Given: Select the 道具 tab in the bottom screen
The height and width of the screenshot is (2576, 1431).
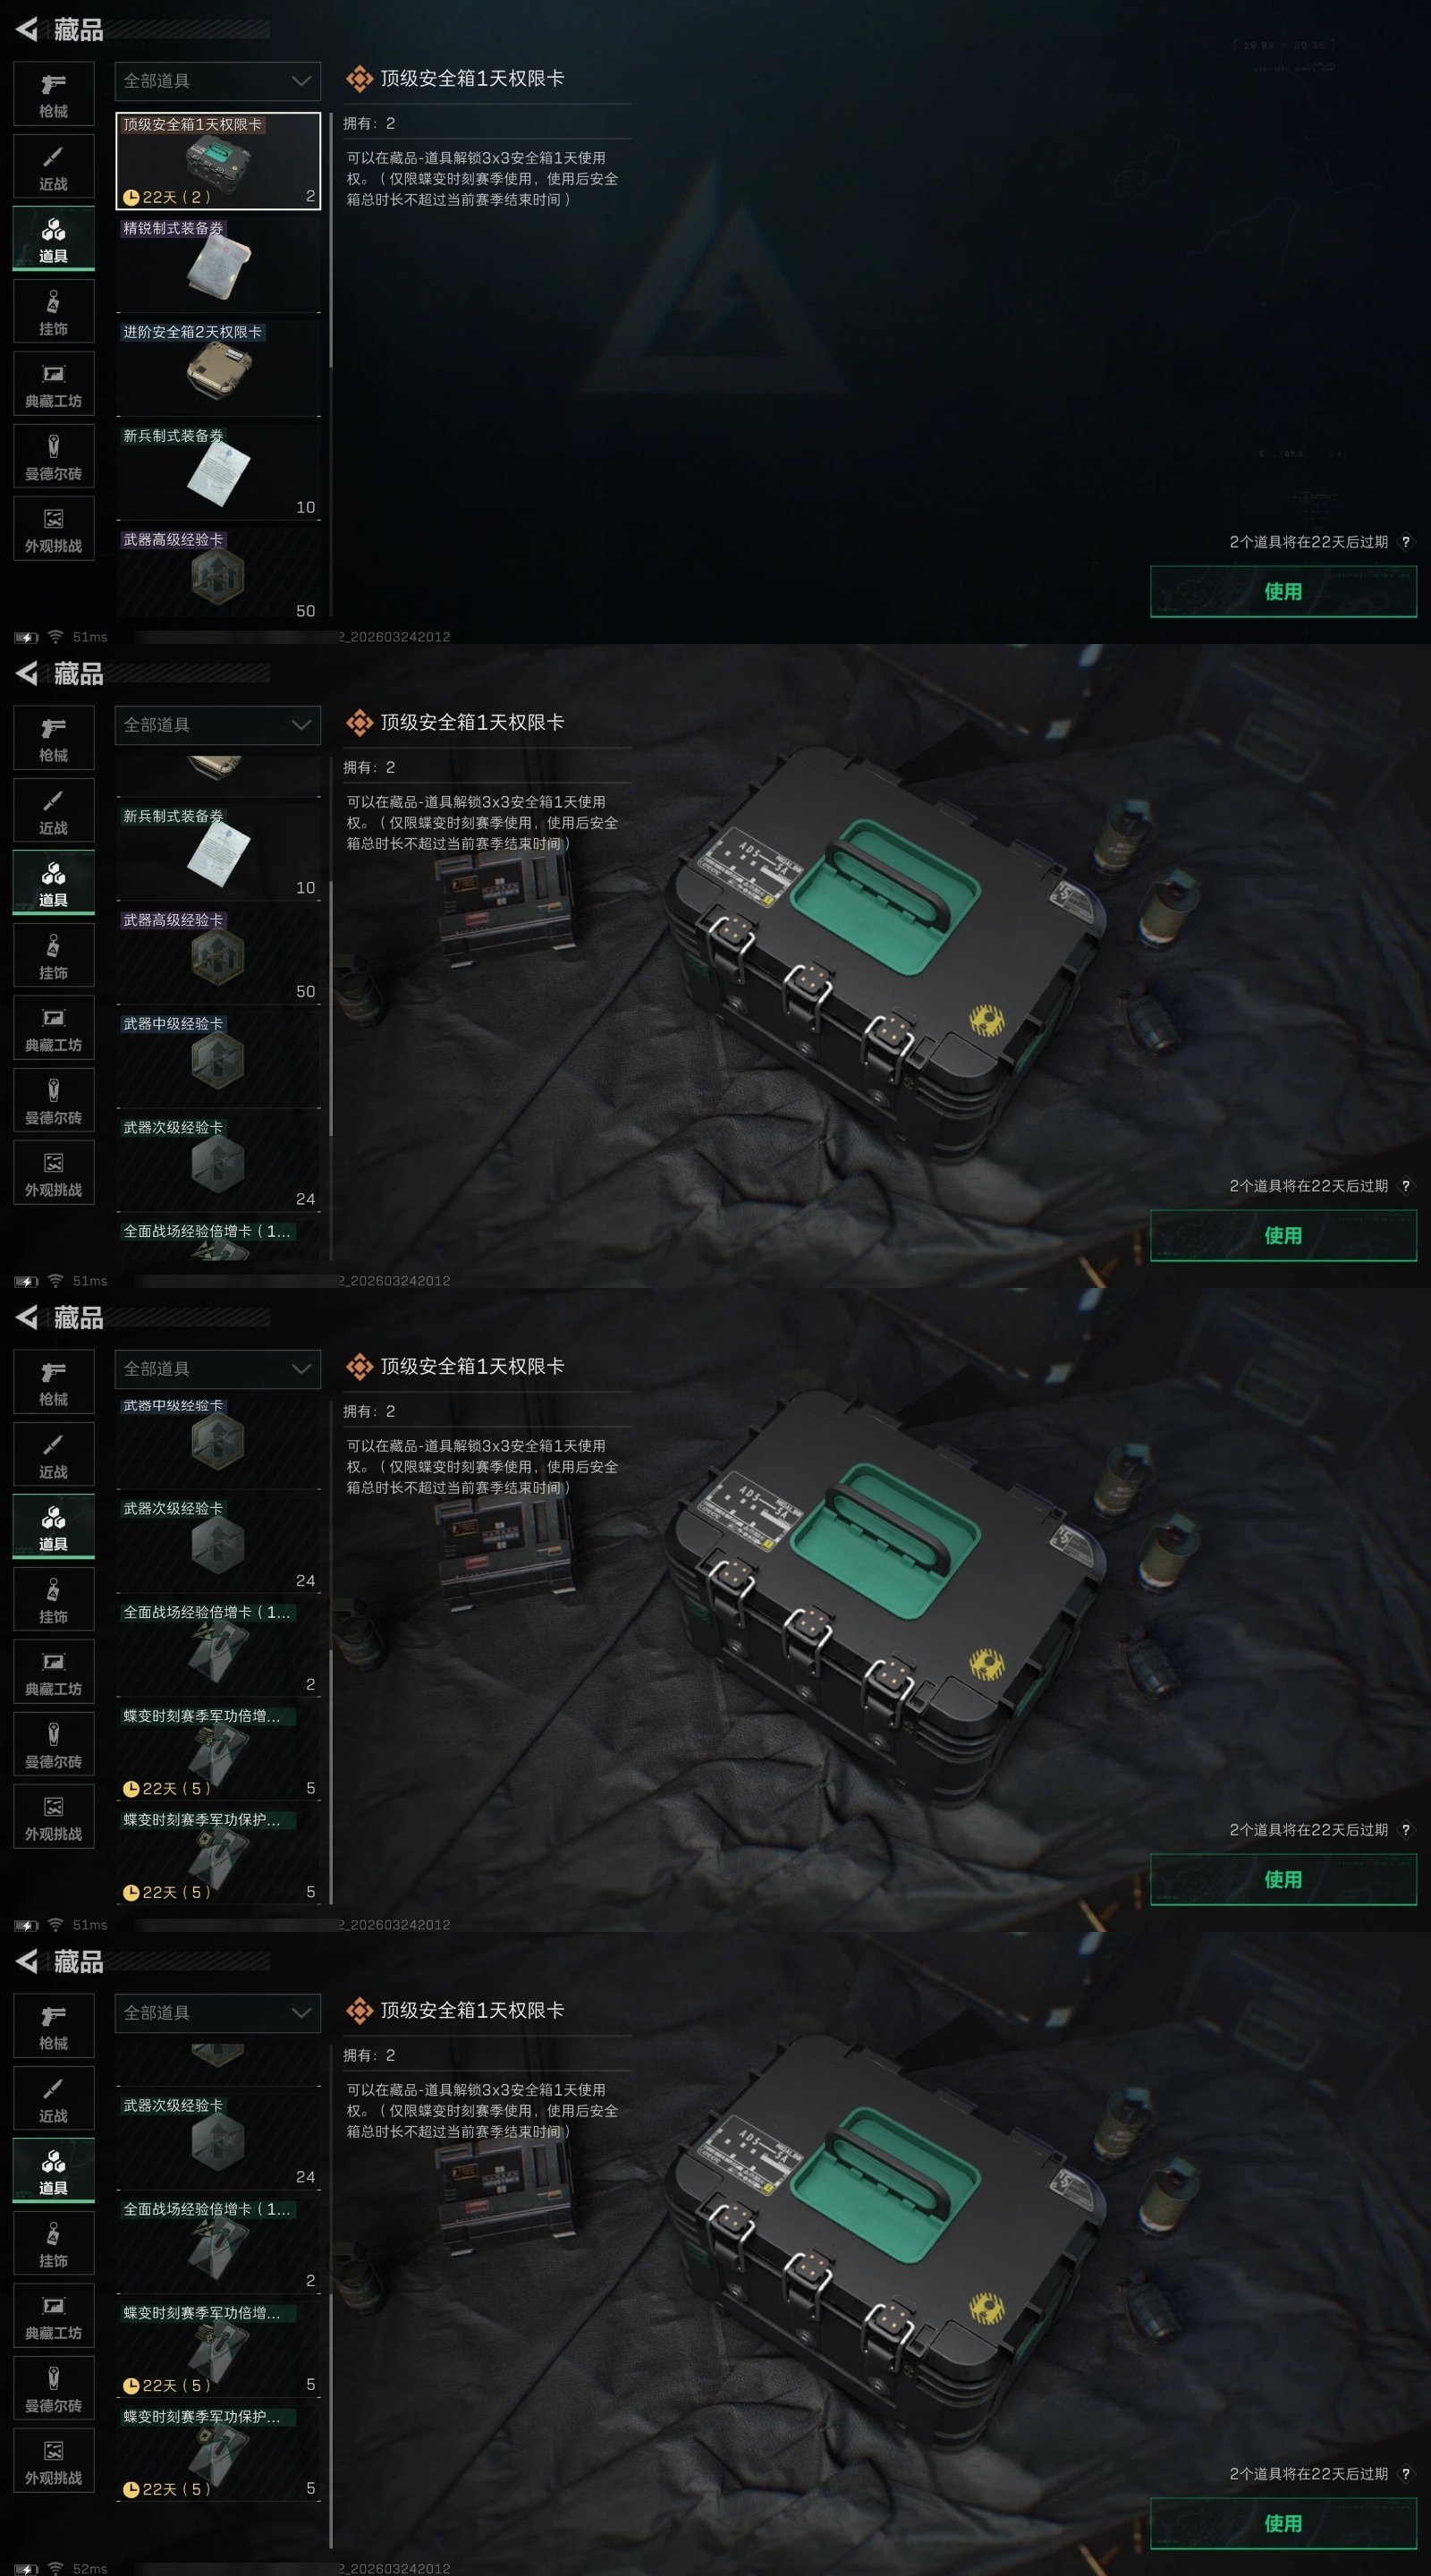Looking at the screenshot, I should (x=54, y=2170).
